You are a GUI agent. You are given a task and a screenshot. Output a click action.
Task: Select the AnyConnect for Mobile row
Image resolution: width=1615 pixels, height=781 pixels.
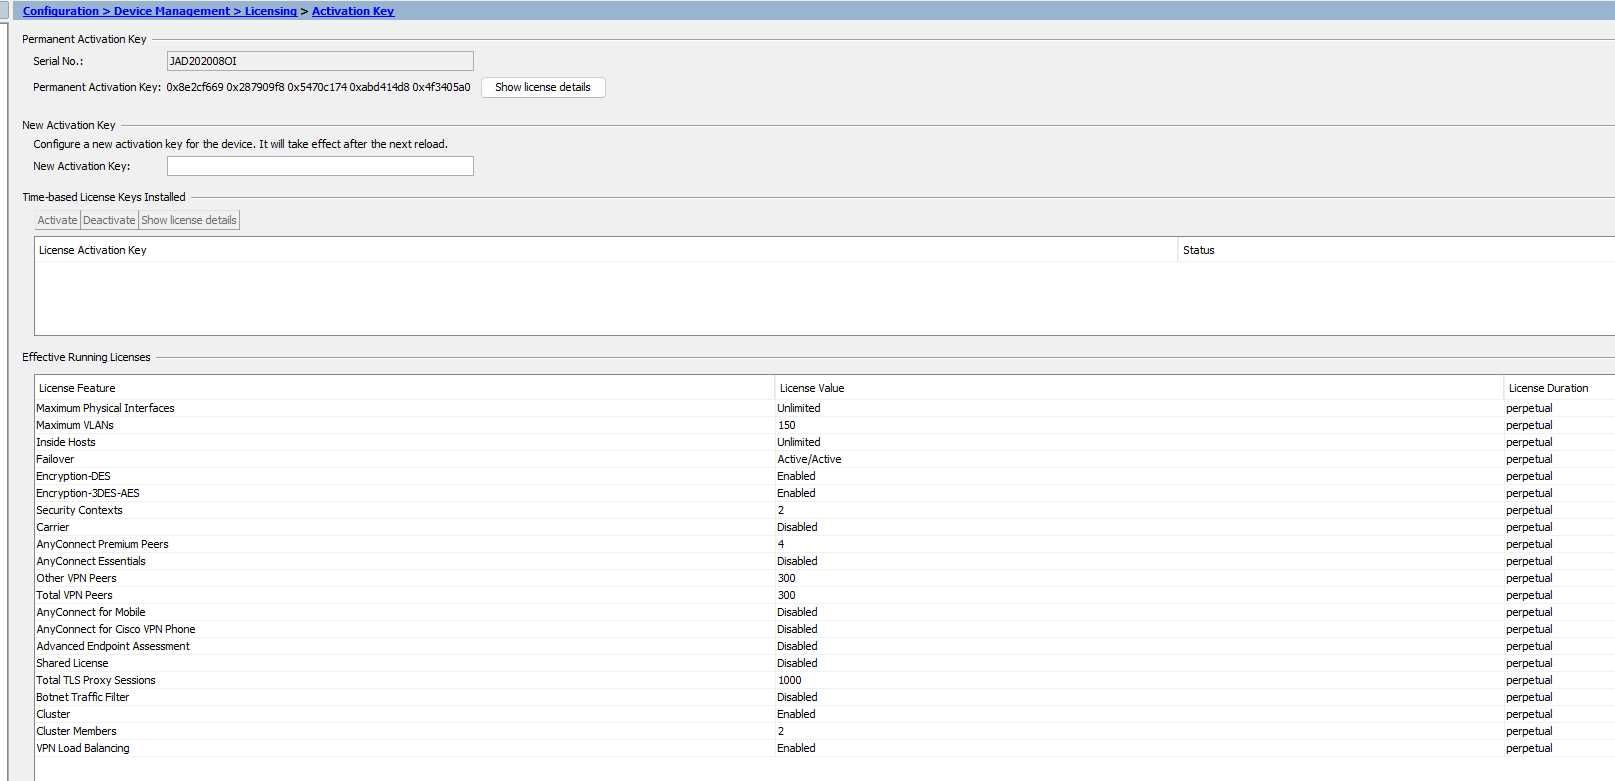pos(825,612)
